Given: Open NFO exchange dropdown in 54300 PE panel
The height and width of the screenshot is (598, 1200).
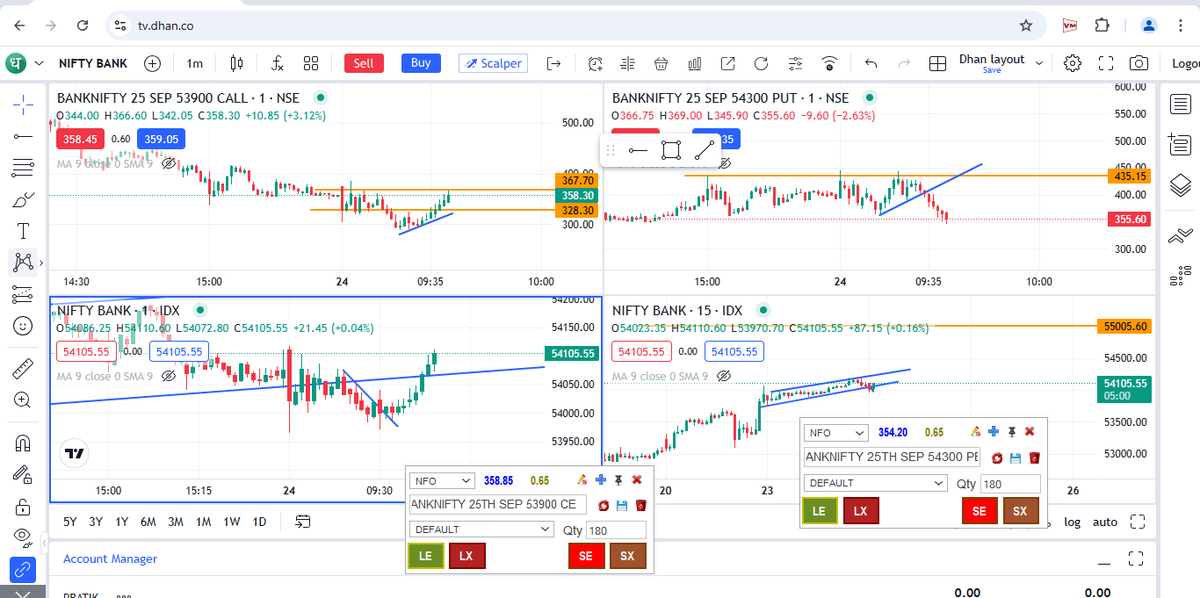Looking at the screenshot, I should 836,433.
